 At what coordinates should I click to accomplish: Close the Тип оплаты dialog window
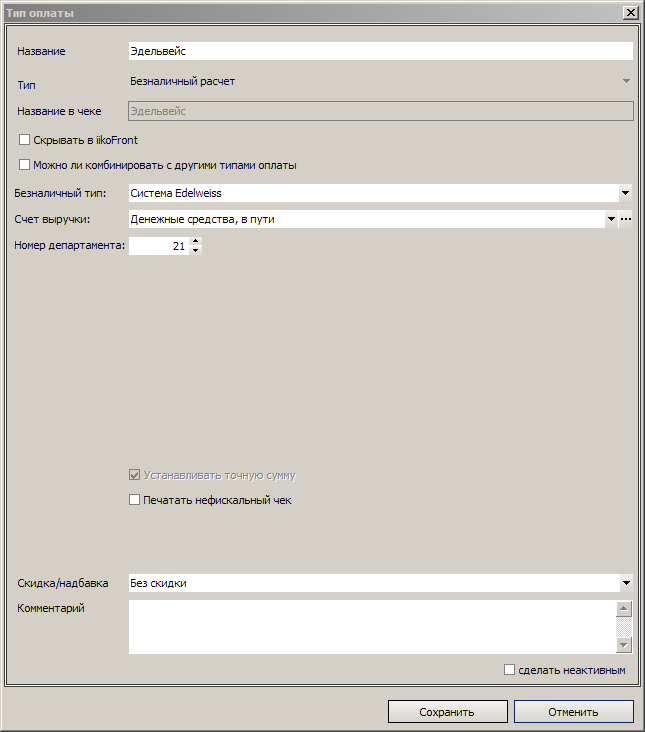pyautogui.click(x=631, y=13)
